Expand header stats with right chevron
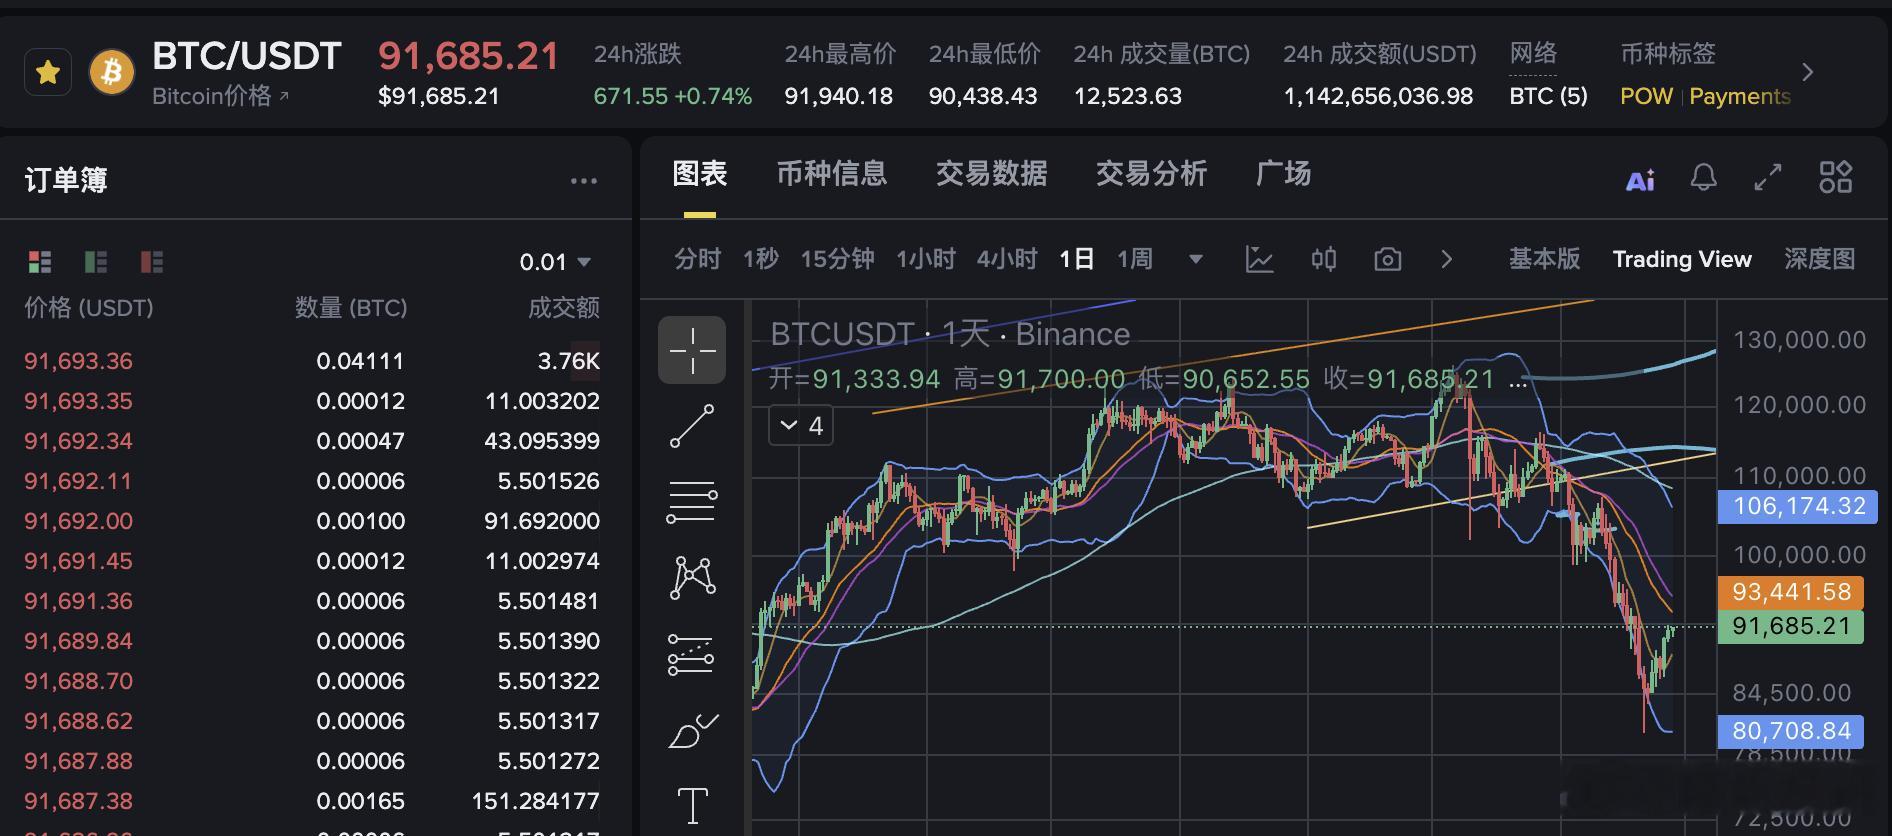The width and height of the screenshot is (1892, 836). tap(1807, 72)
